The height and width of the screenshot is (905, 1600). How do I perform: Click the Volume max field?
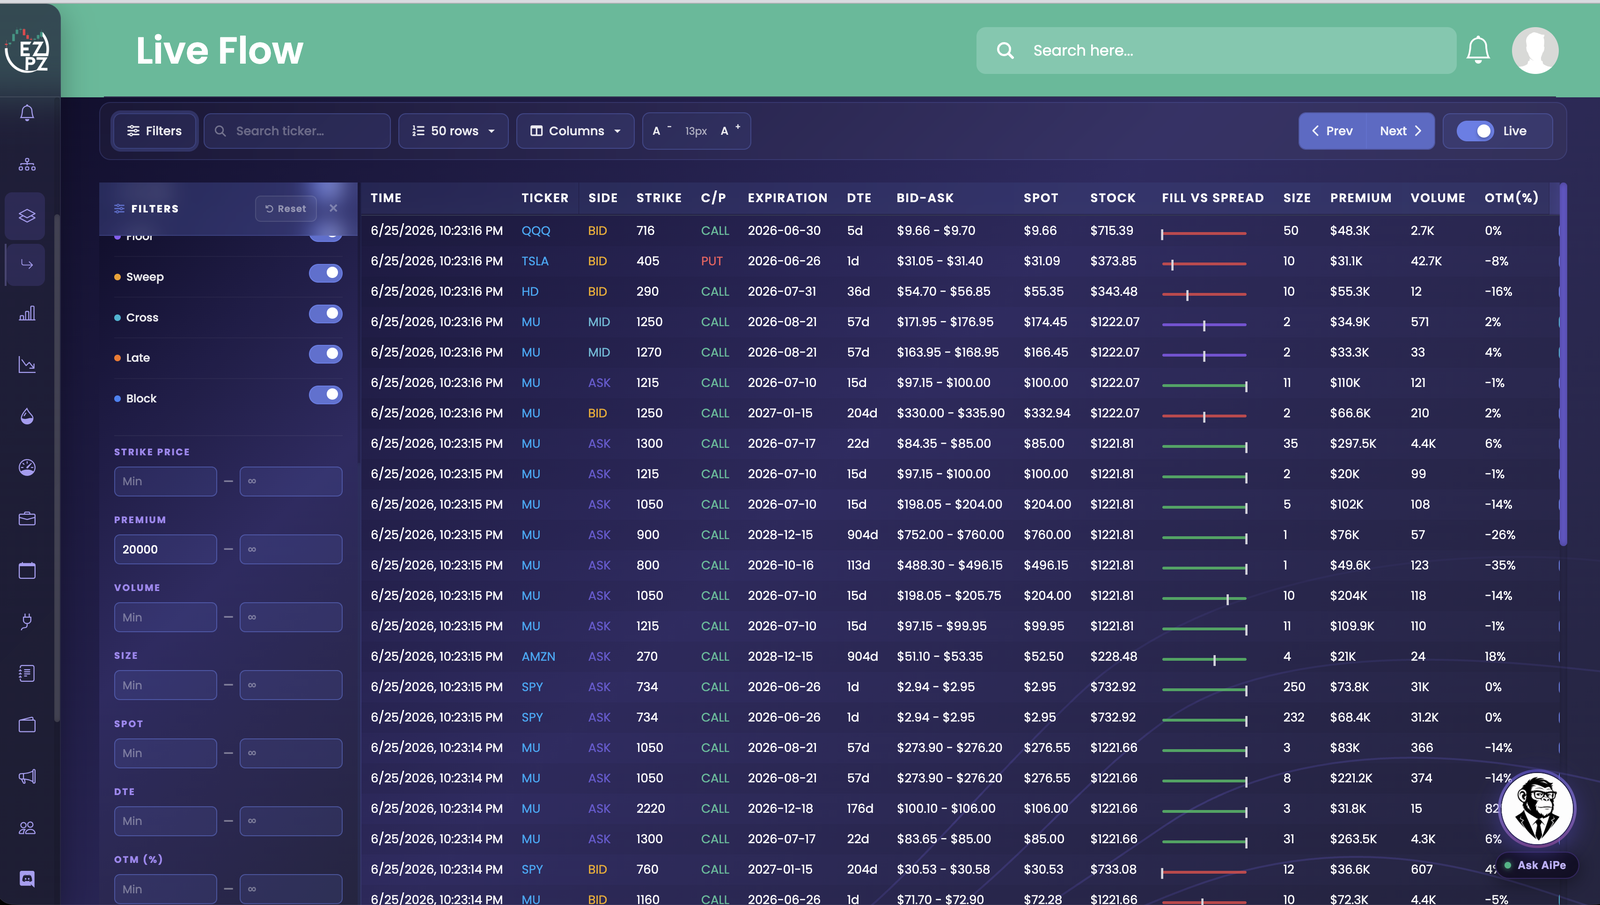click(291, 617)
